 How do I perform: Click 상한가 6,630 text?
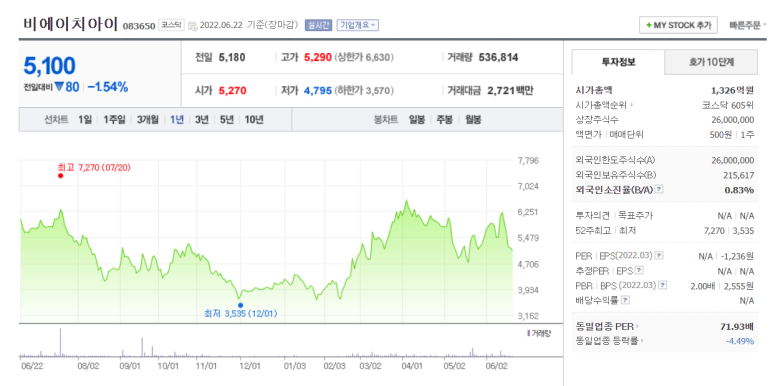coord(364,58)
